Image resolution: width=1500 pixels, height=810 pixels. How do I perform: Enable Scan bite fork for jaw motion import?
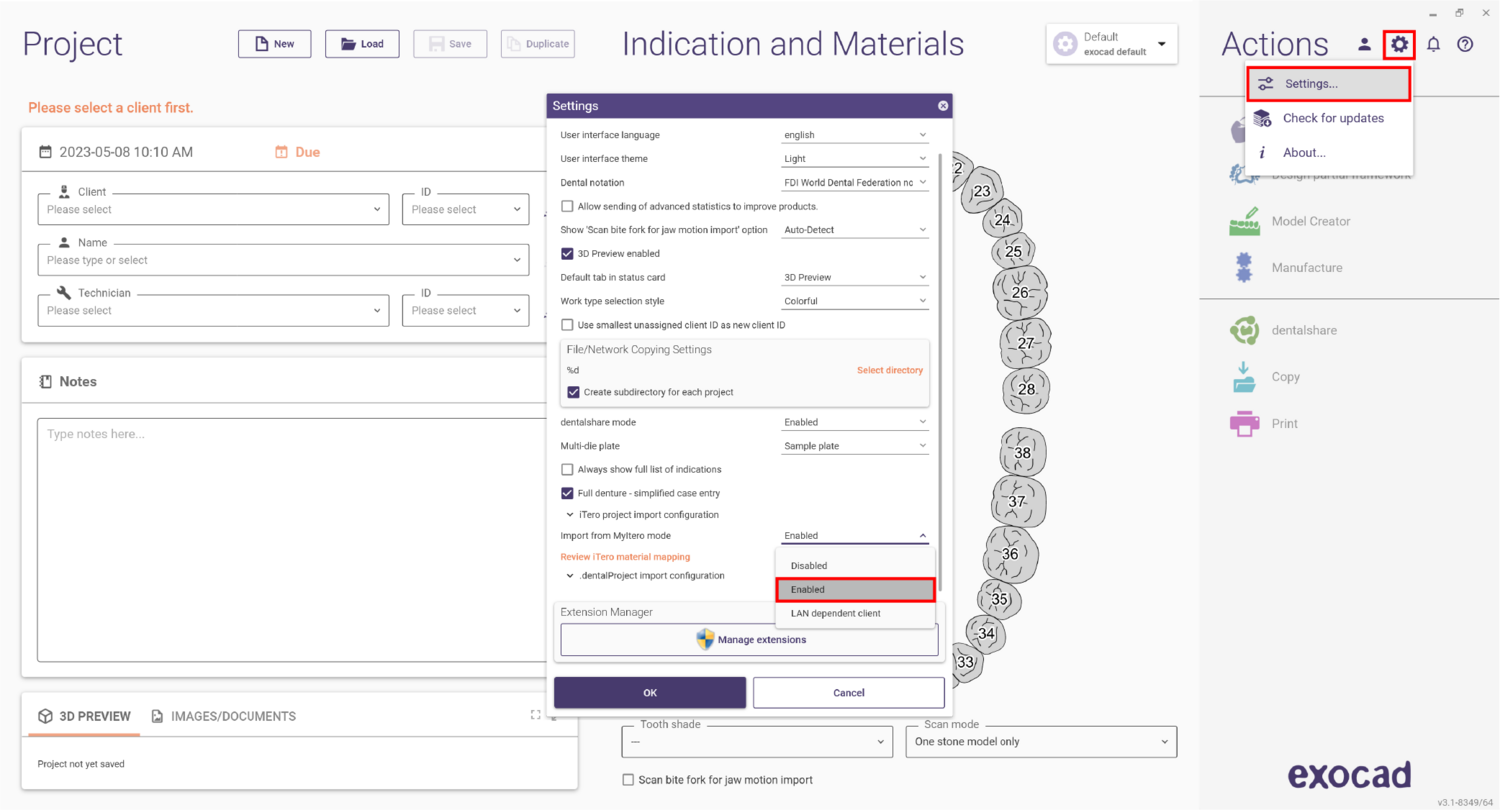(x=628, y=780)
